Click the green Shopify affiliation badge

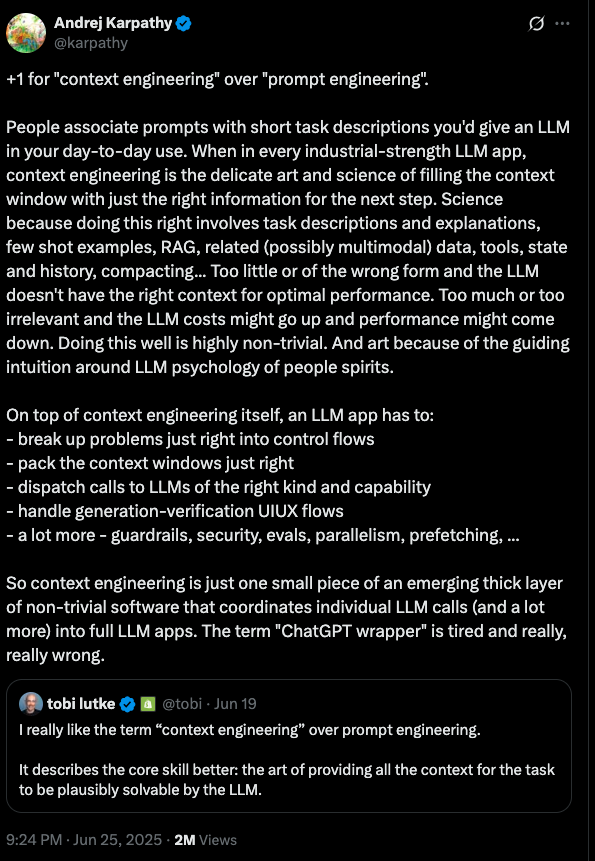click(x=147, y=703)
